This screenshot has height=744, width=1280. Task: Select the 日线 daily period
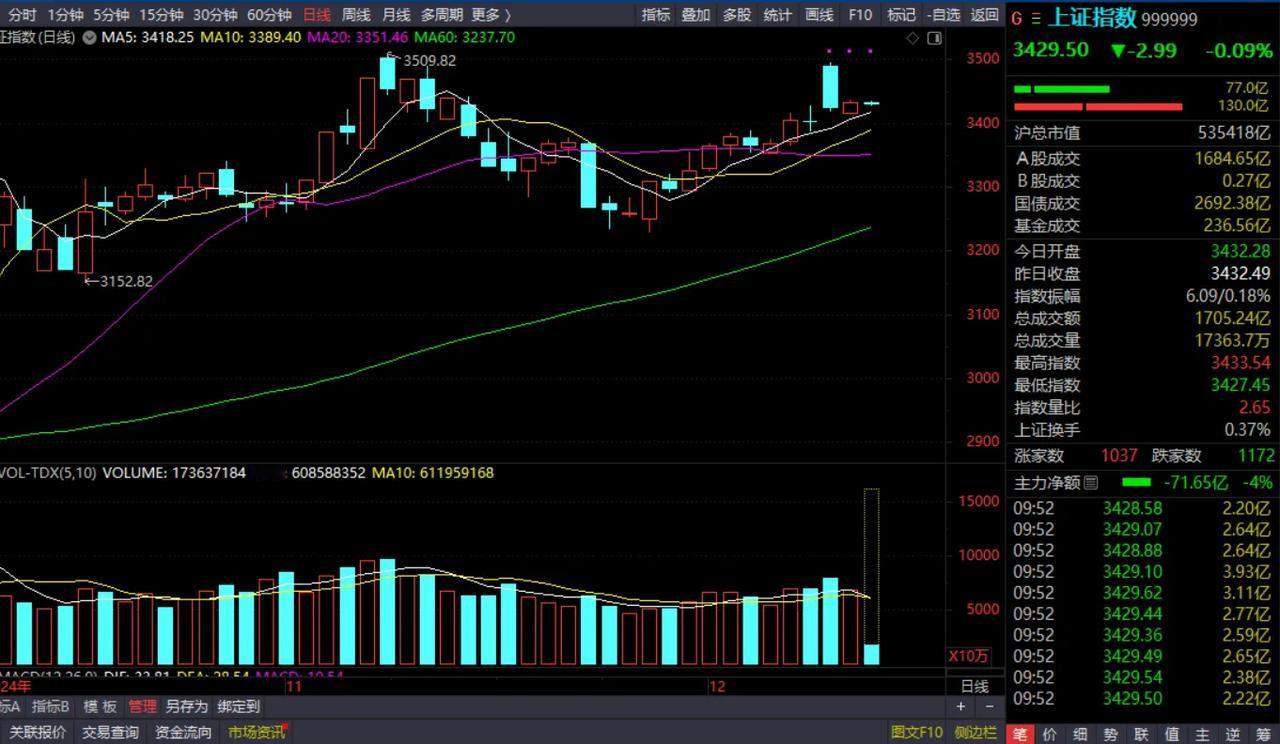(316, 14)
